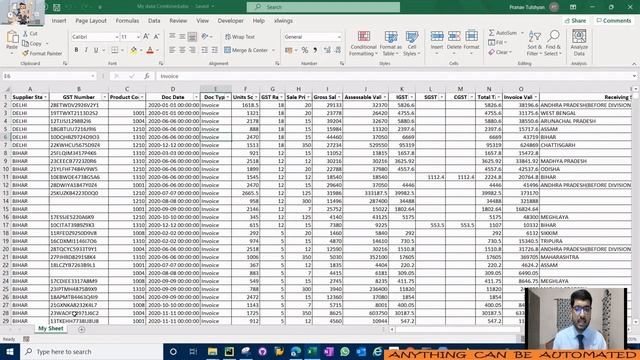
Task: Open Find & Select menu
Action: (553, 43)
